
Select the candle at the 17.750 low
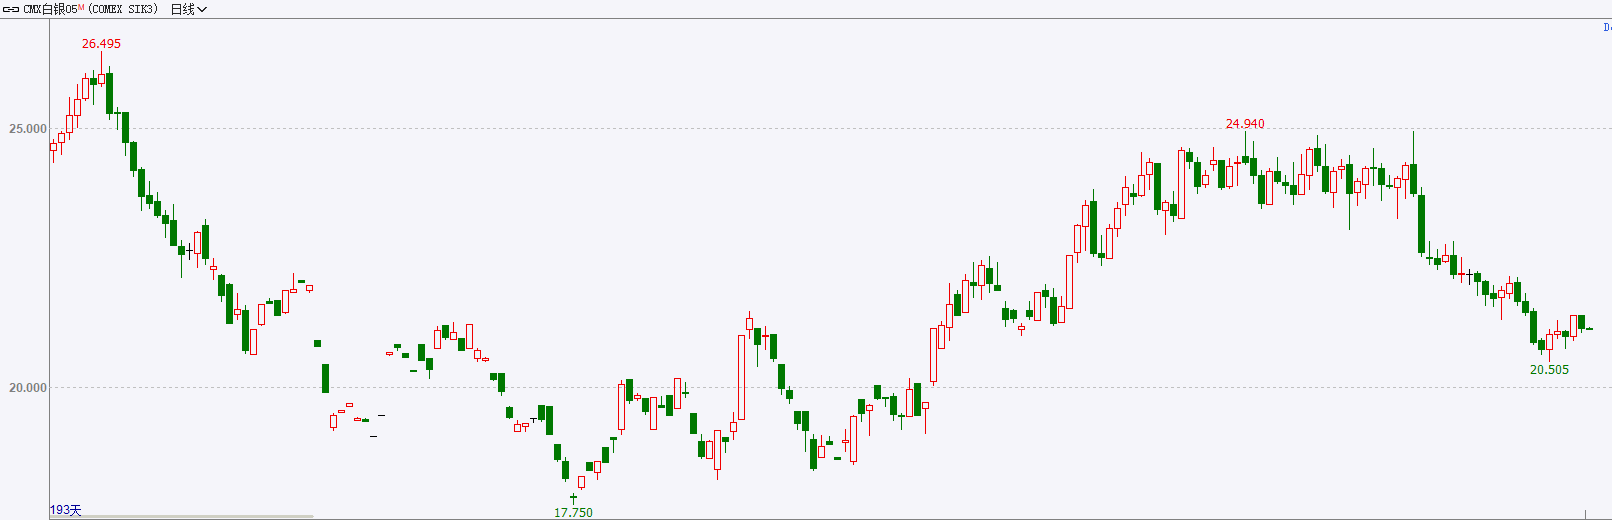click(573, 496)
